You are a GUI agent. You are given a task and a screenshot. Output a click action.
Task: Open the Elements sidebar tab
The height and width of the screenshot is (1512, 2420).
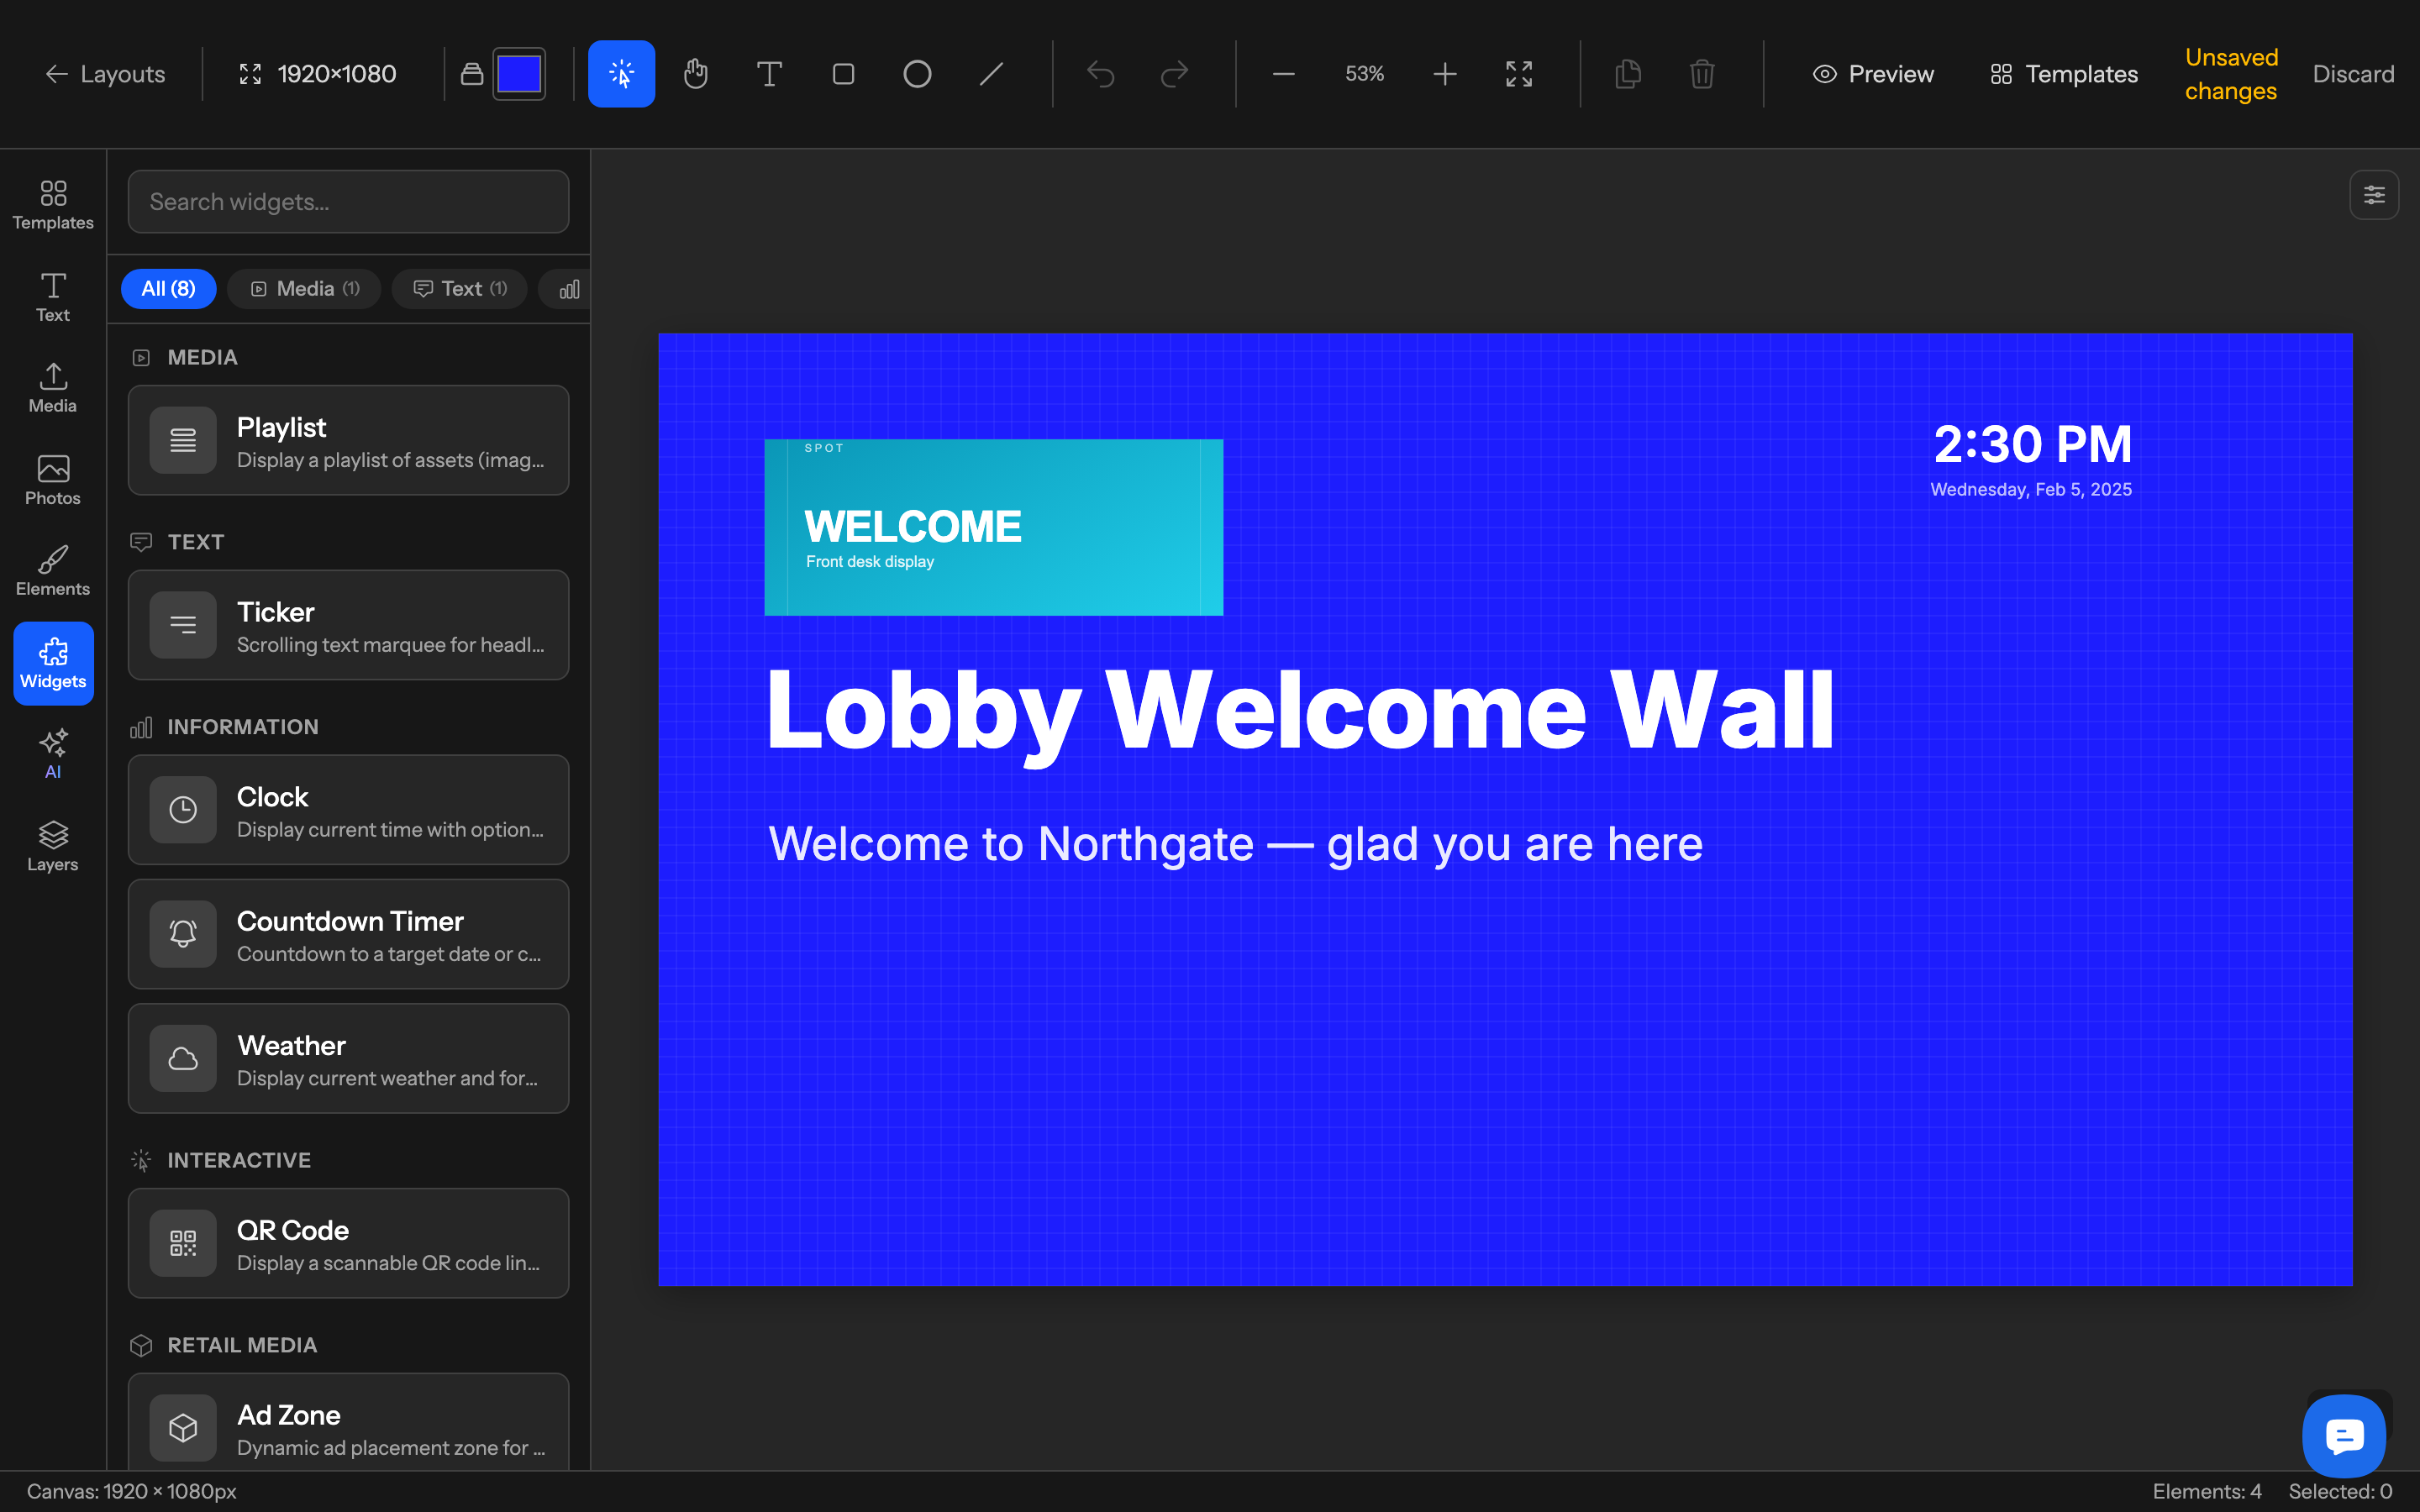pyautogui.click(x=53, y=571)
